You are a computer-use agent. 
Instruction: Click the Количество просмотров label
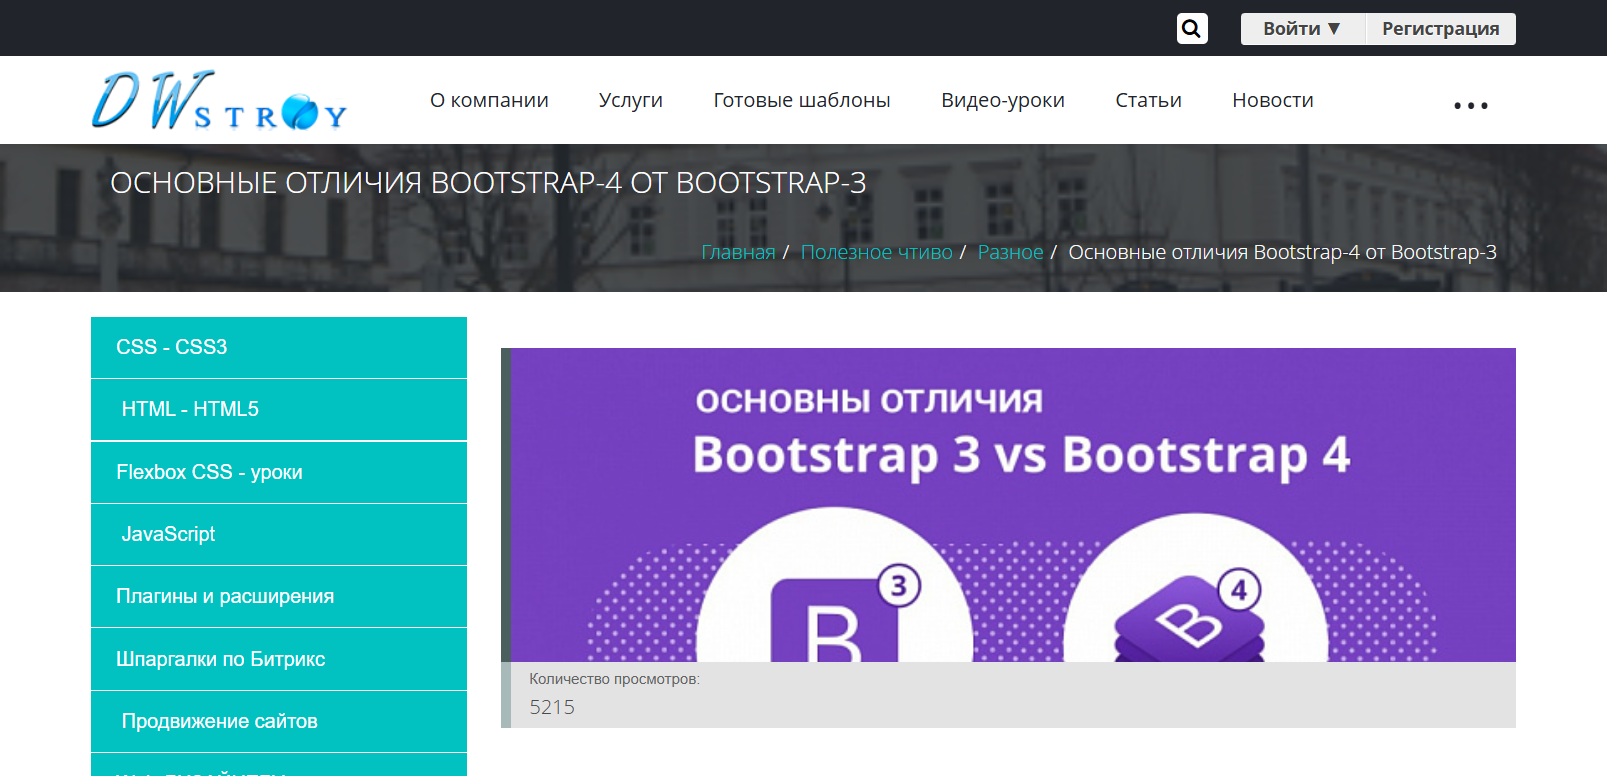click(614, 679)
